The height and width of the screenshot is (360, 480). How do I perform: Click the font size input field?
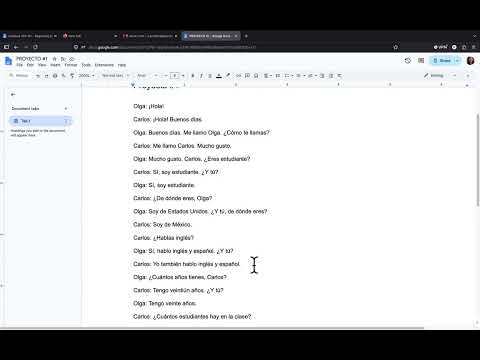[x=175, y=76]
